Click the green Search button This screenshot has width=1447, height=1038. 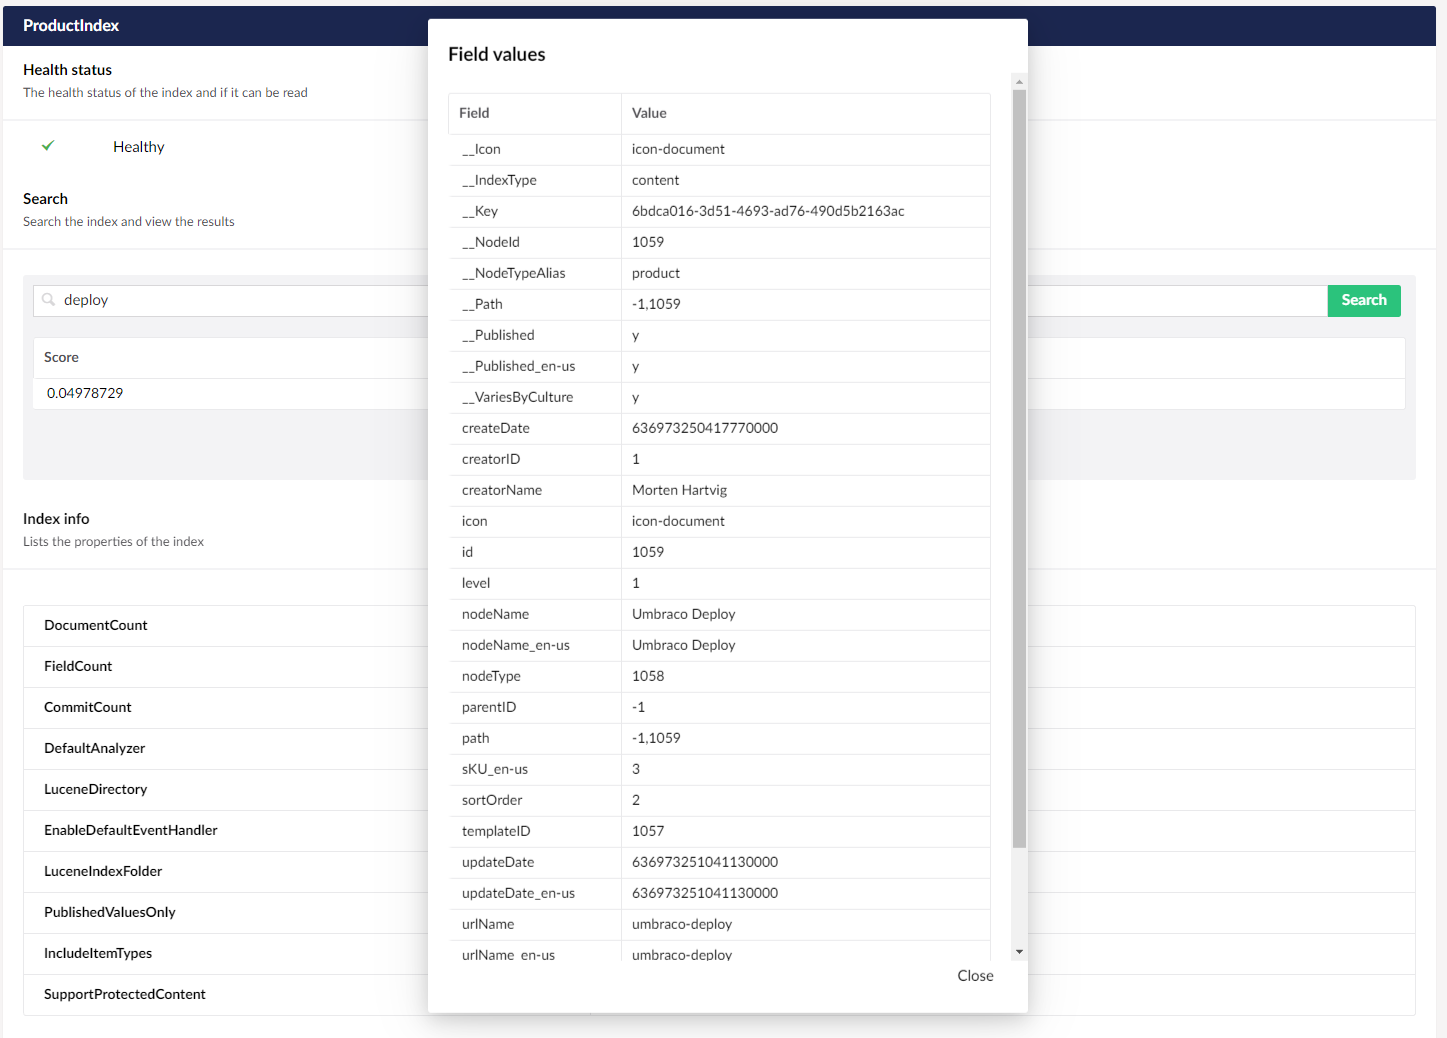coord(1363,300)
